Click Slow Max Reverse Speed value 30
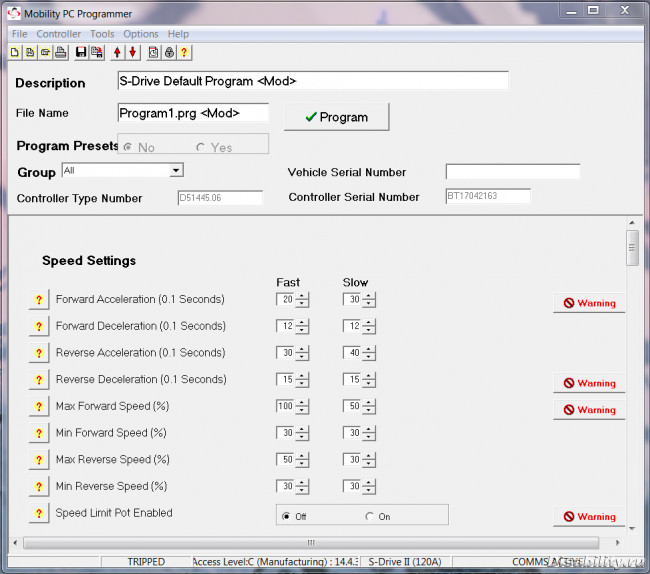 pos(352,459)
